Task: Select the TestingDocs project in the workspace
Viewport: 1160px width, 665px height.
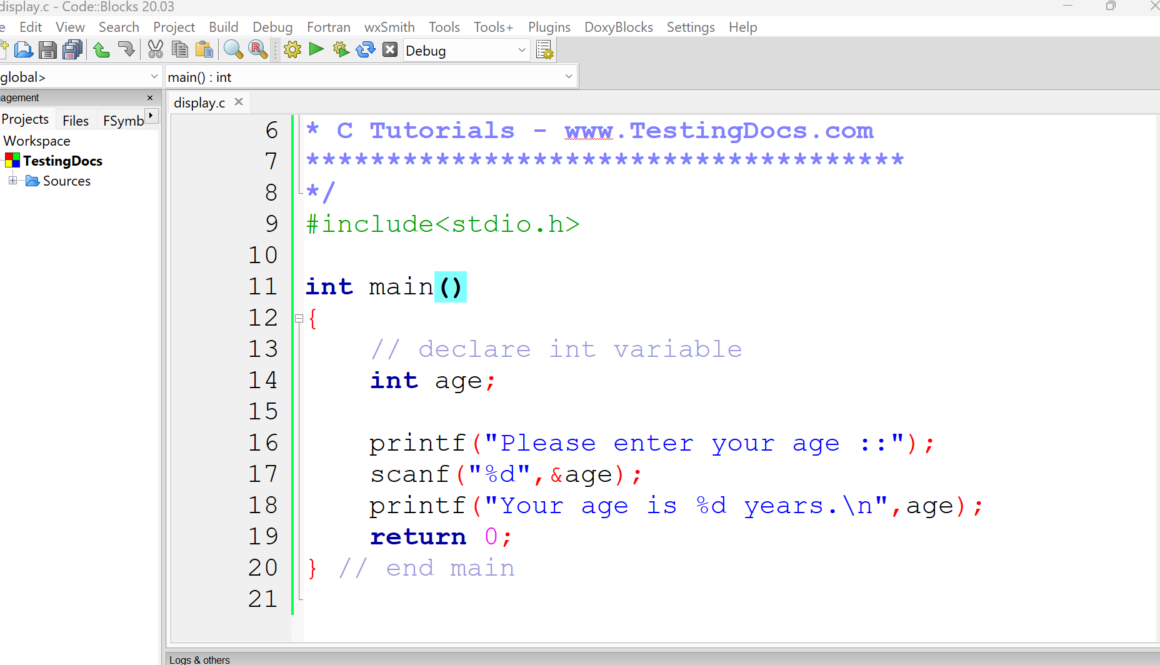Action: point(62,160)
